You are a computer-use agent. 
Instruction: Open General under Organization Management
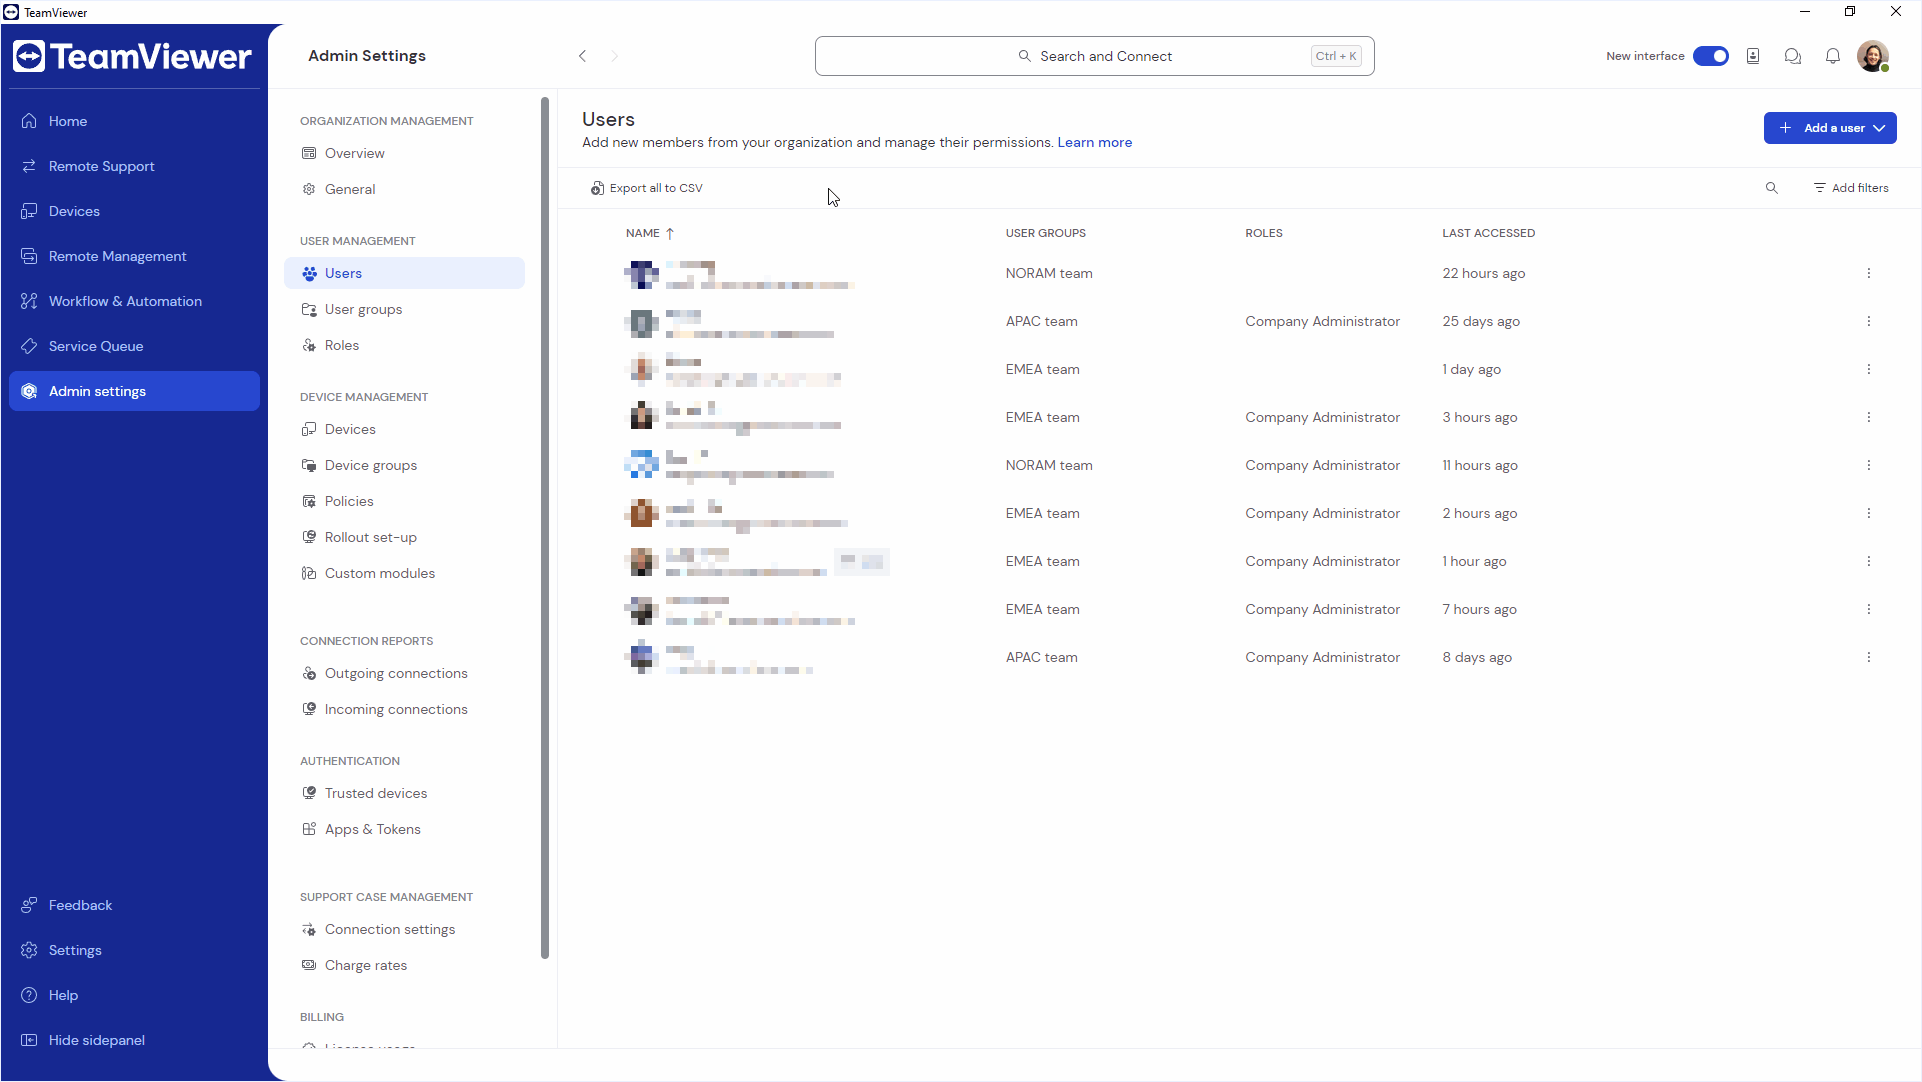404,189
